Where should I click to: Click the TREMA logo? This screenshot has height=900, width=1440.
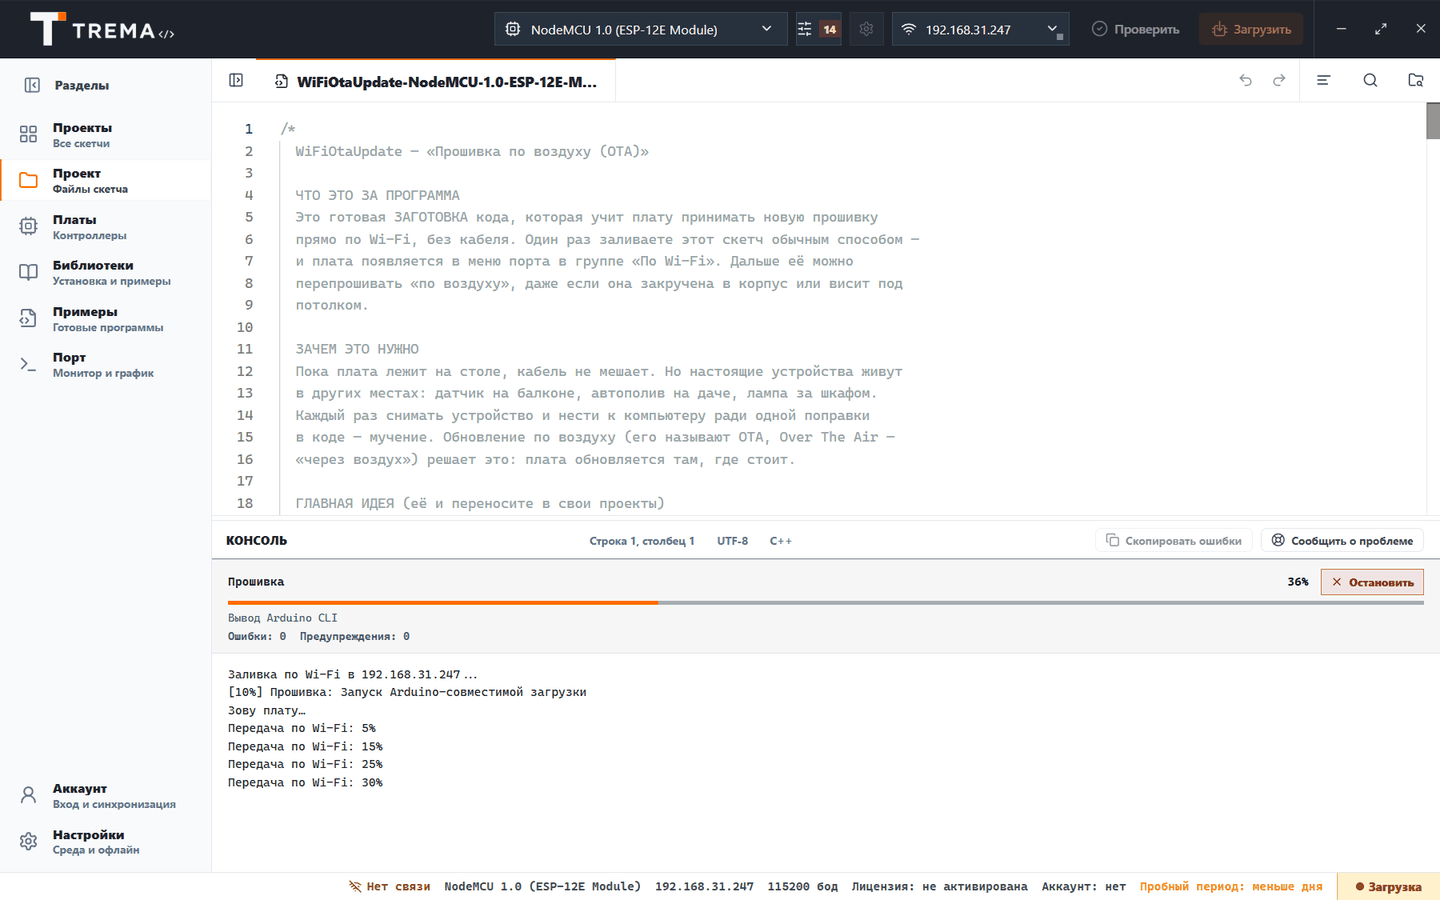[102, 29]
